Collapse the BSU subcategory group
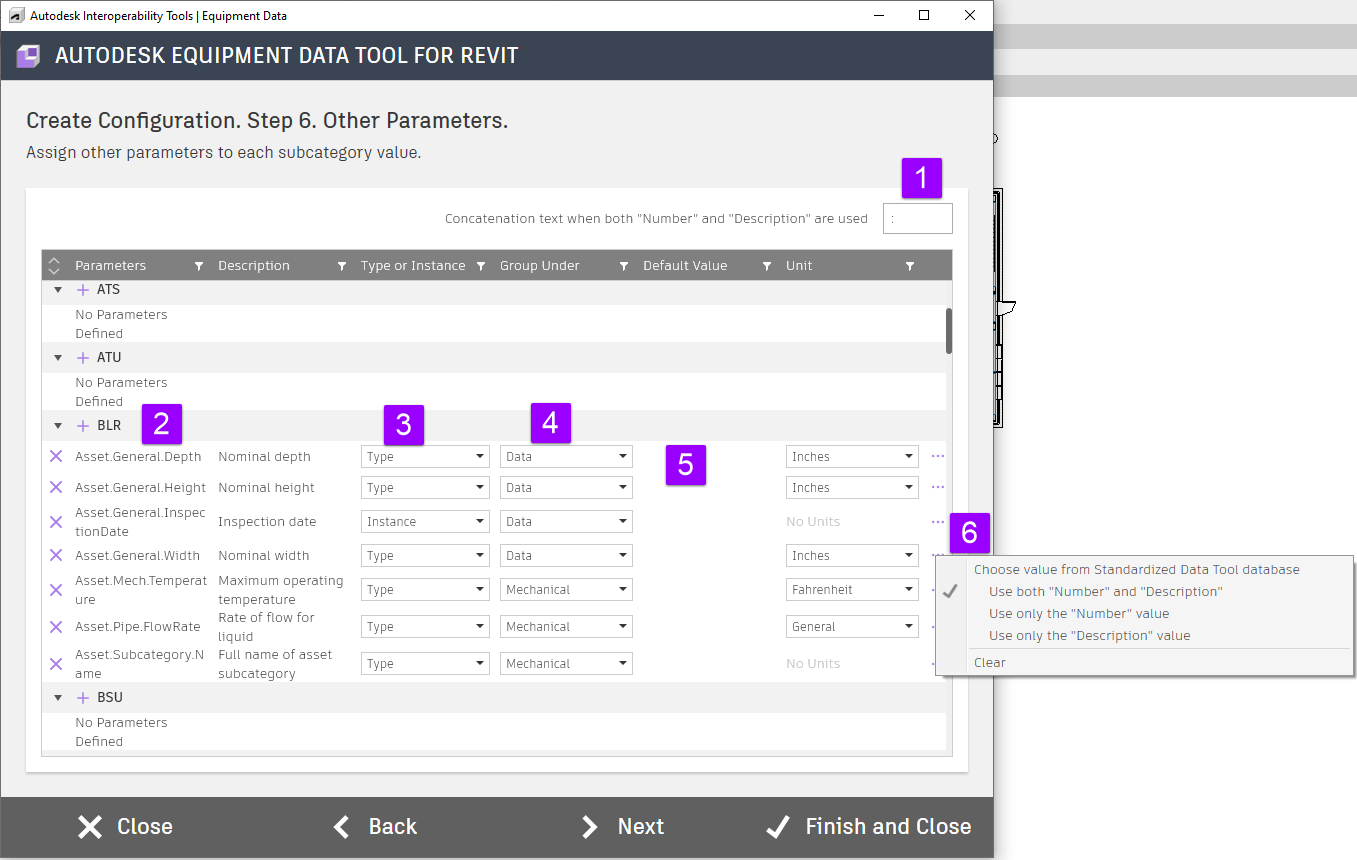Screen dimensions: 1357x860 (58, 698)
